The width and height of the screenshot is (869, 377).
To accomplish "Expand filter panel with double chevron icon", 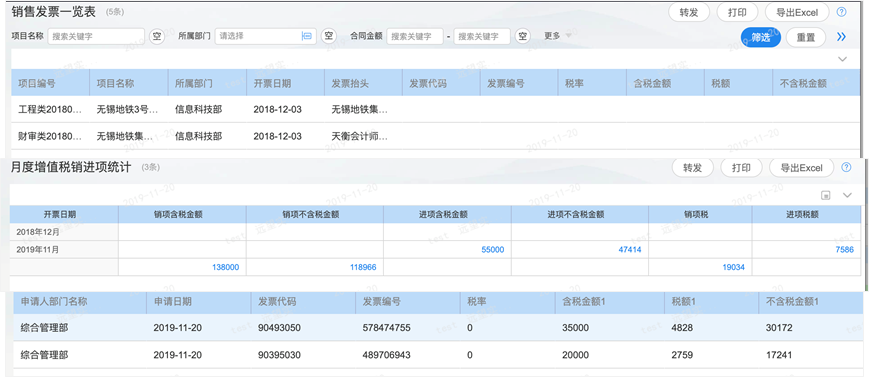I will (841, 37).
